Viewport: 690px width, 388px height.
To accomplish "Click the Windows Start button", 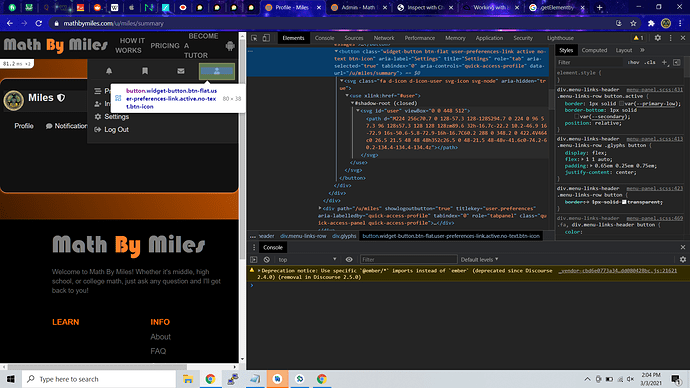I will pos(11,379).
